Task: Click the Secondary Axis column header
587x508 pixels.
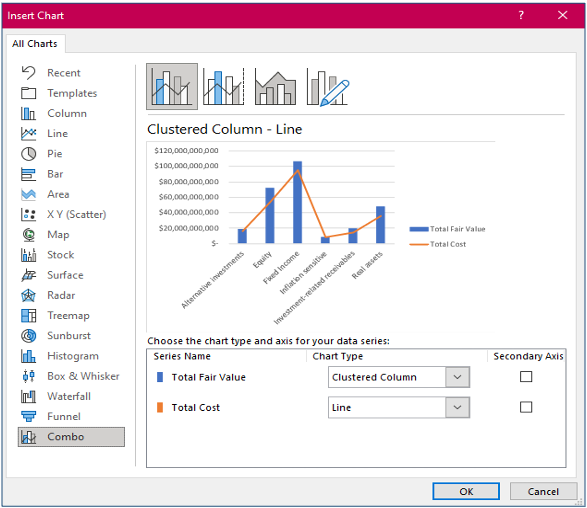Action: click(528, 356)
